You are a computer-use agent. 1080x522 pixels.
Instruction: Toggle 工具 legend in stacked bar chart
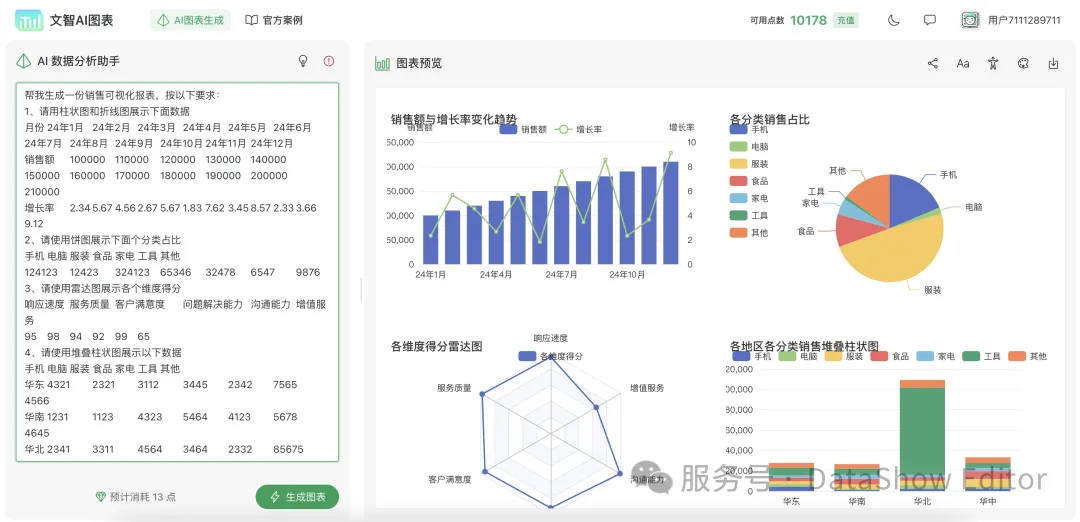click(982, 356)
